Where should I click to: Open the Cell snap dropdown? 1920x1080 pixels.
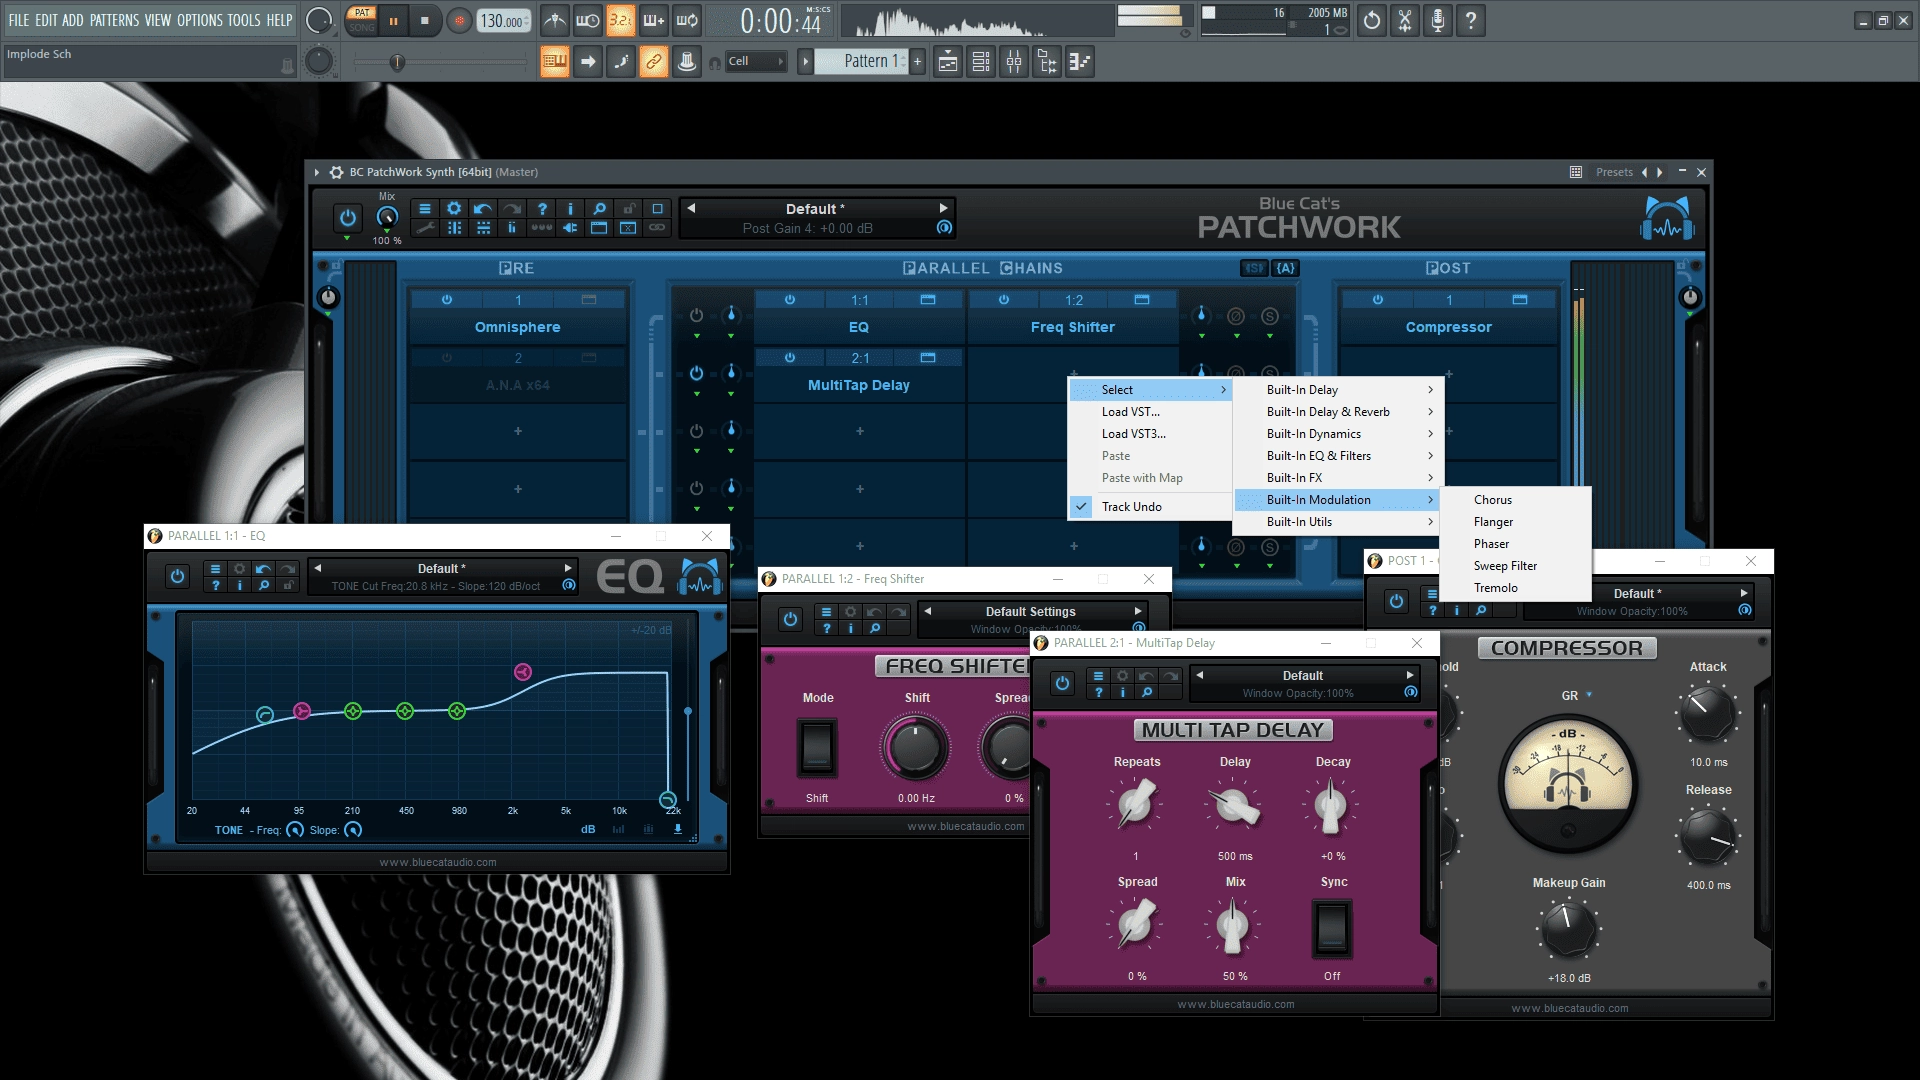tap(756, 62)
